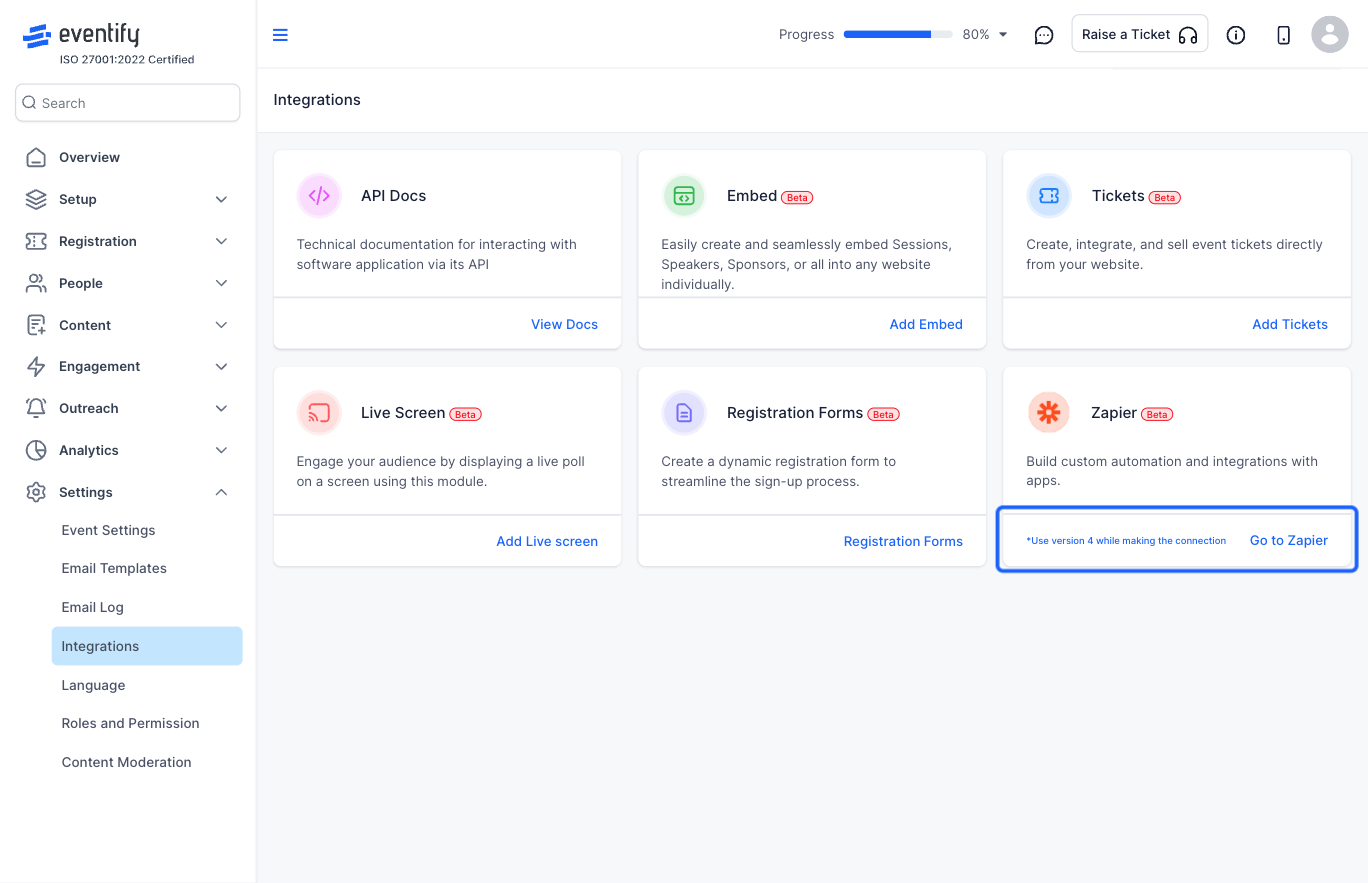Screen dimensions: 1368x883
Task: Collapse the Settings menu chevron
Action: 222,492
